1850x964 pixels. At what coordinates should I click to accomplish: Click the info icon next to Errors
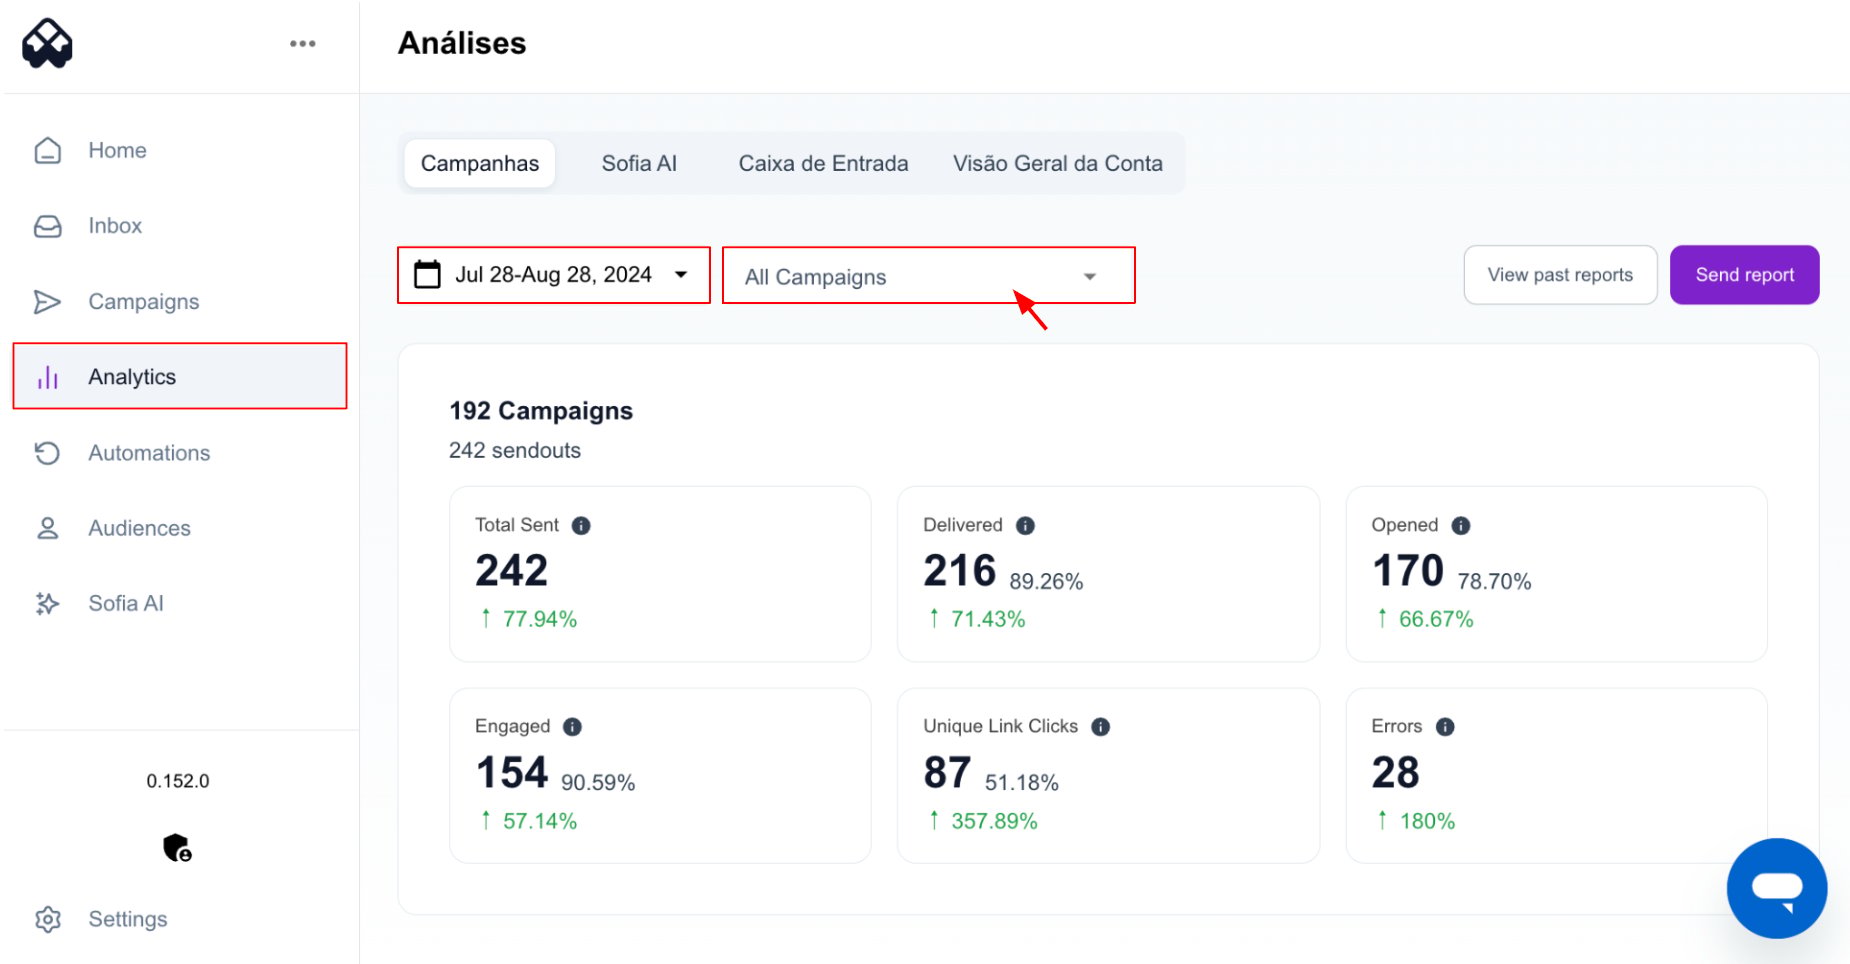tap(1445, 727)
